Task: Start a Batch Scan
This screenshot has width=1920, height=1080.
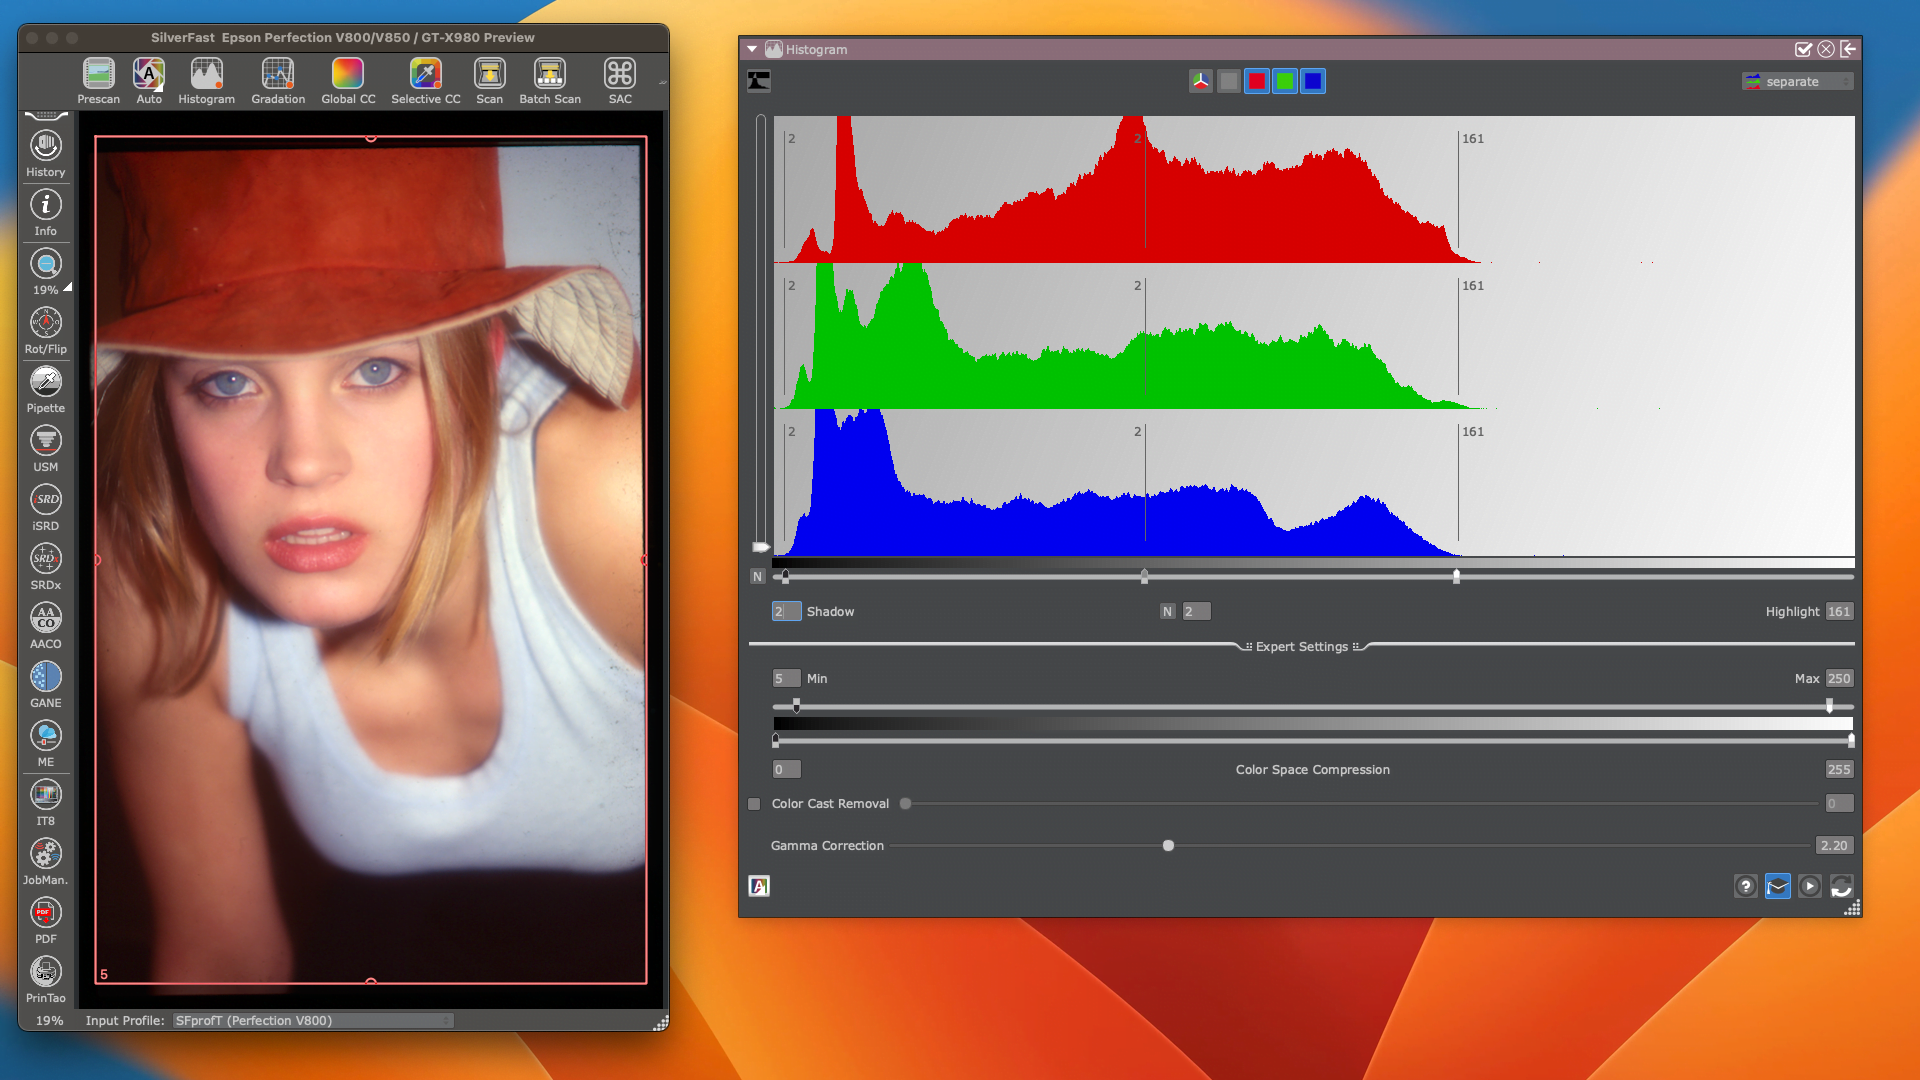Action: 549,80
